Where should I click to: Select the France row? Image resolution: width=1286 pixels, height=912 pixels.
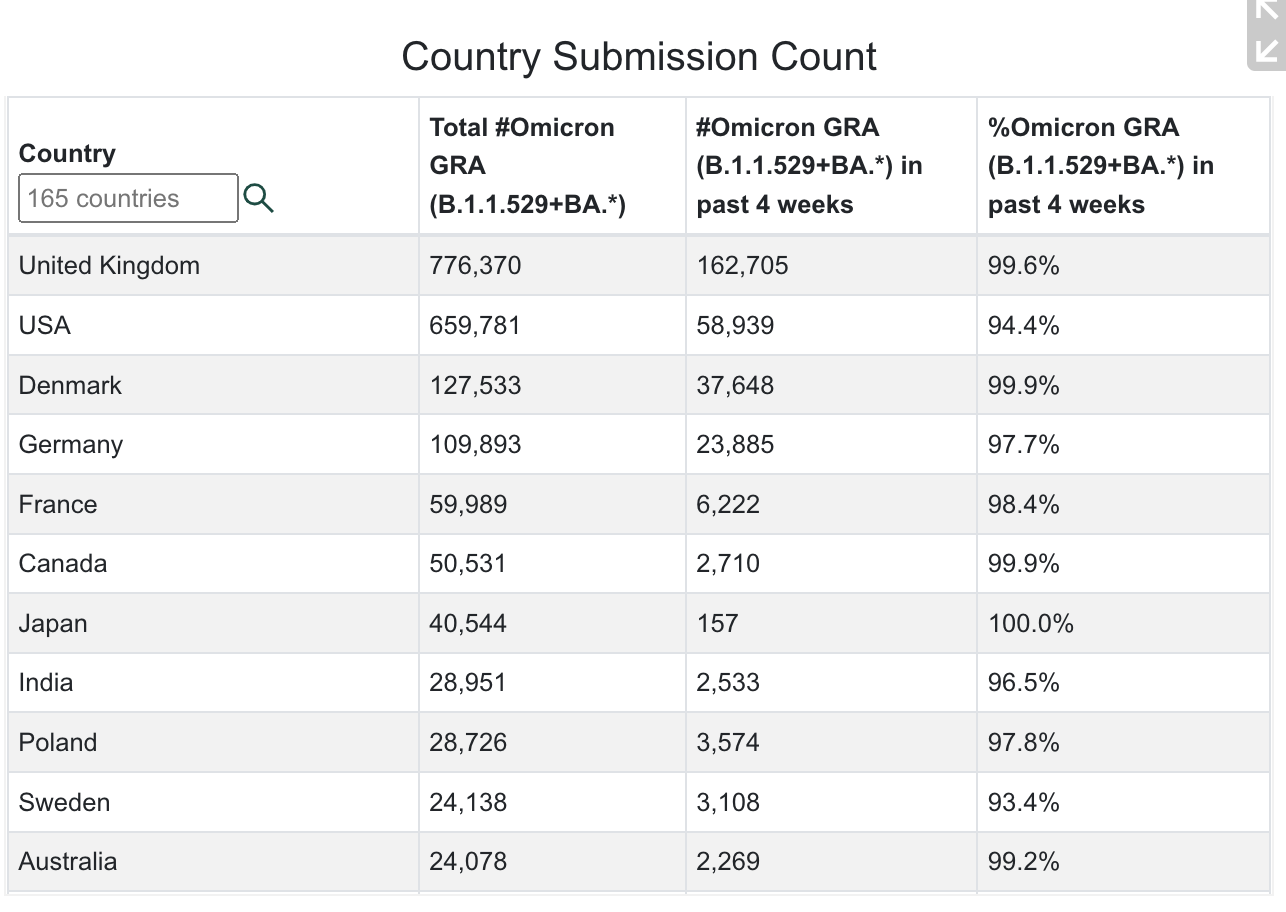pyautogui.click(x=58, y=504)
